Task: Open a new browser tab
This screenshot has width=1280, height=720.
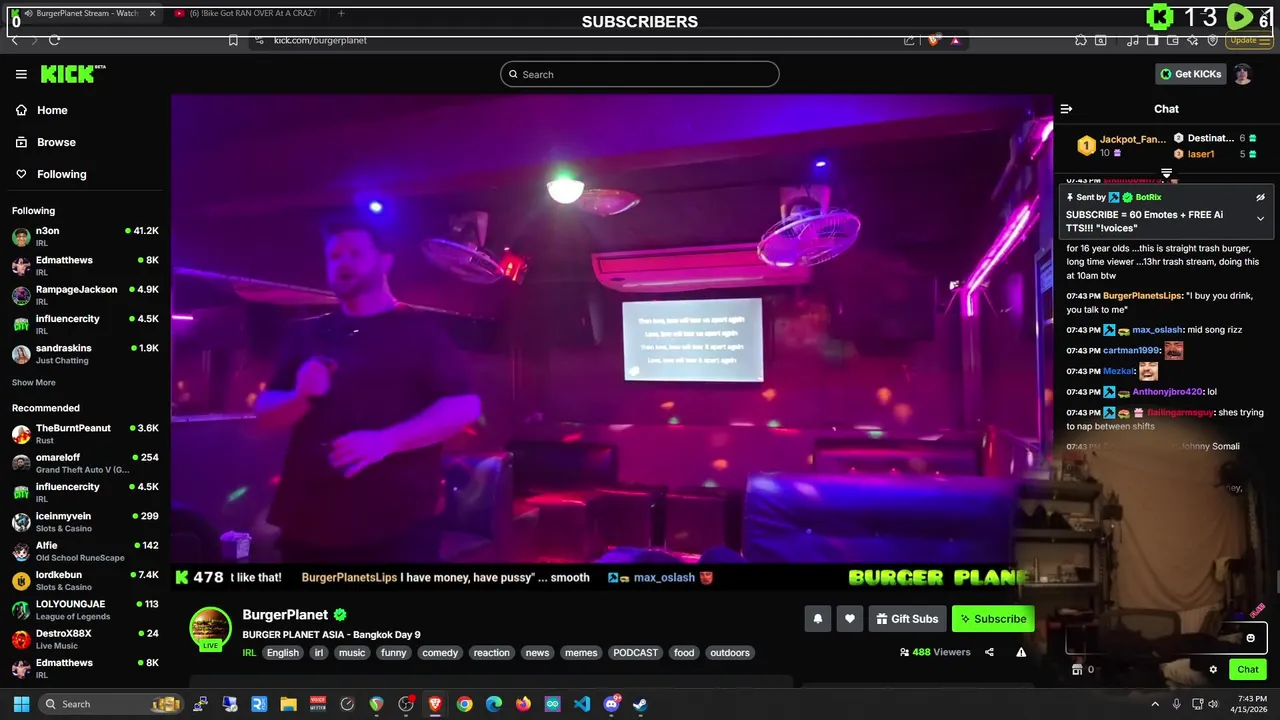Action: (x=341, y=13)
